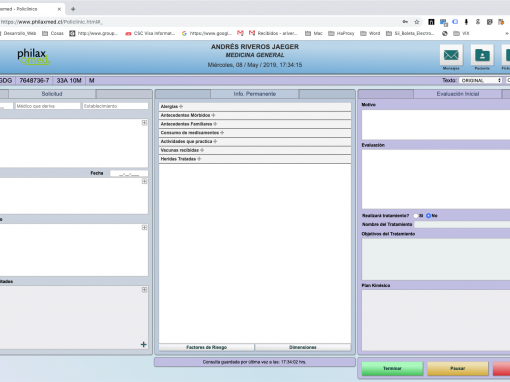Open the Mensajes envelope icon

pyautogui.click(x=451, y=55)
